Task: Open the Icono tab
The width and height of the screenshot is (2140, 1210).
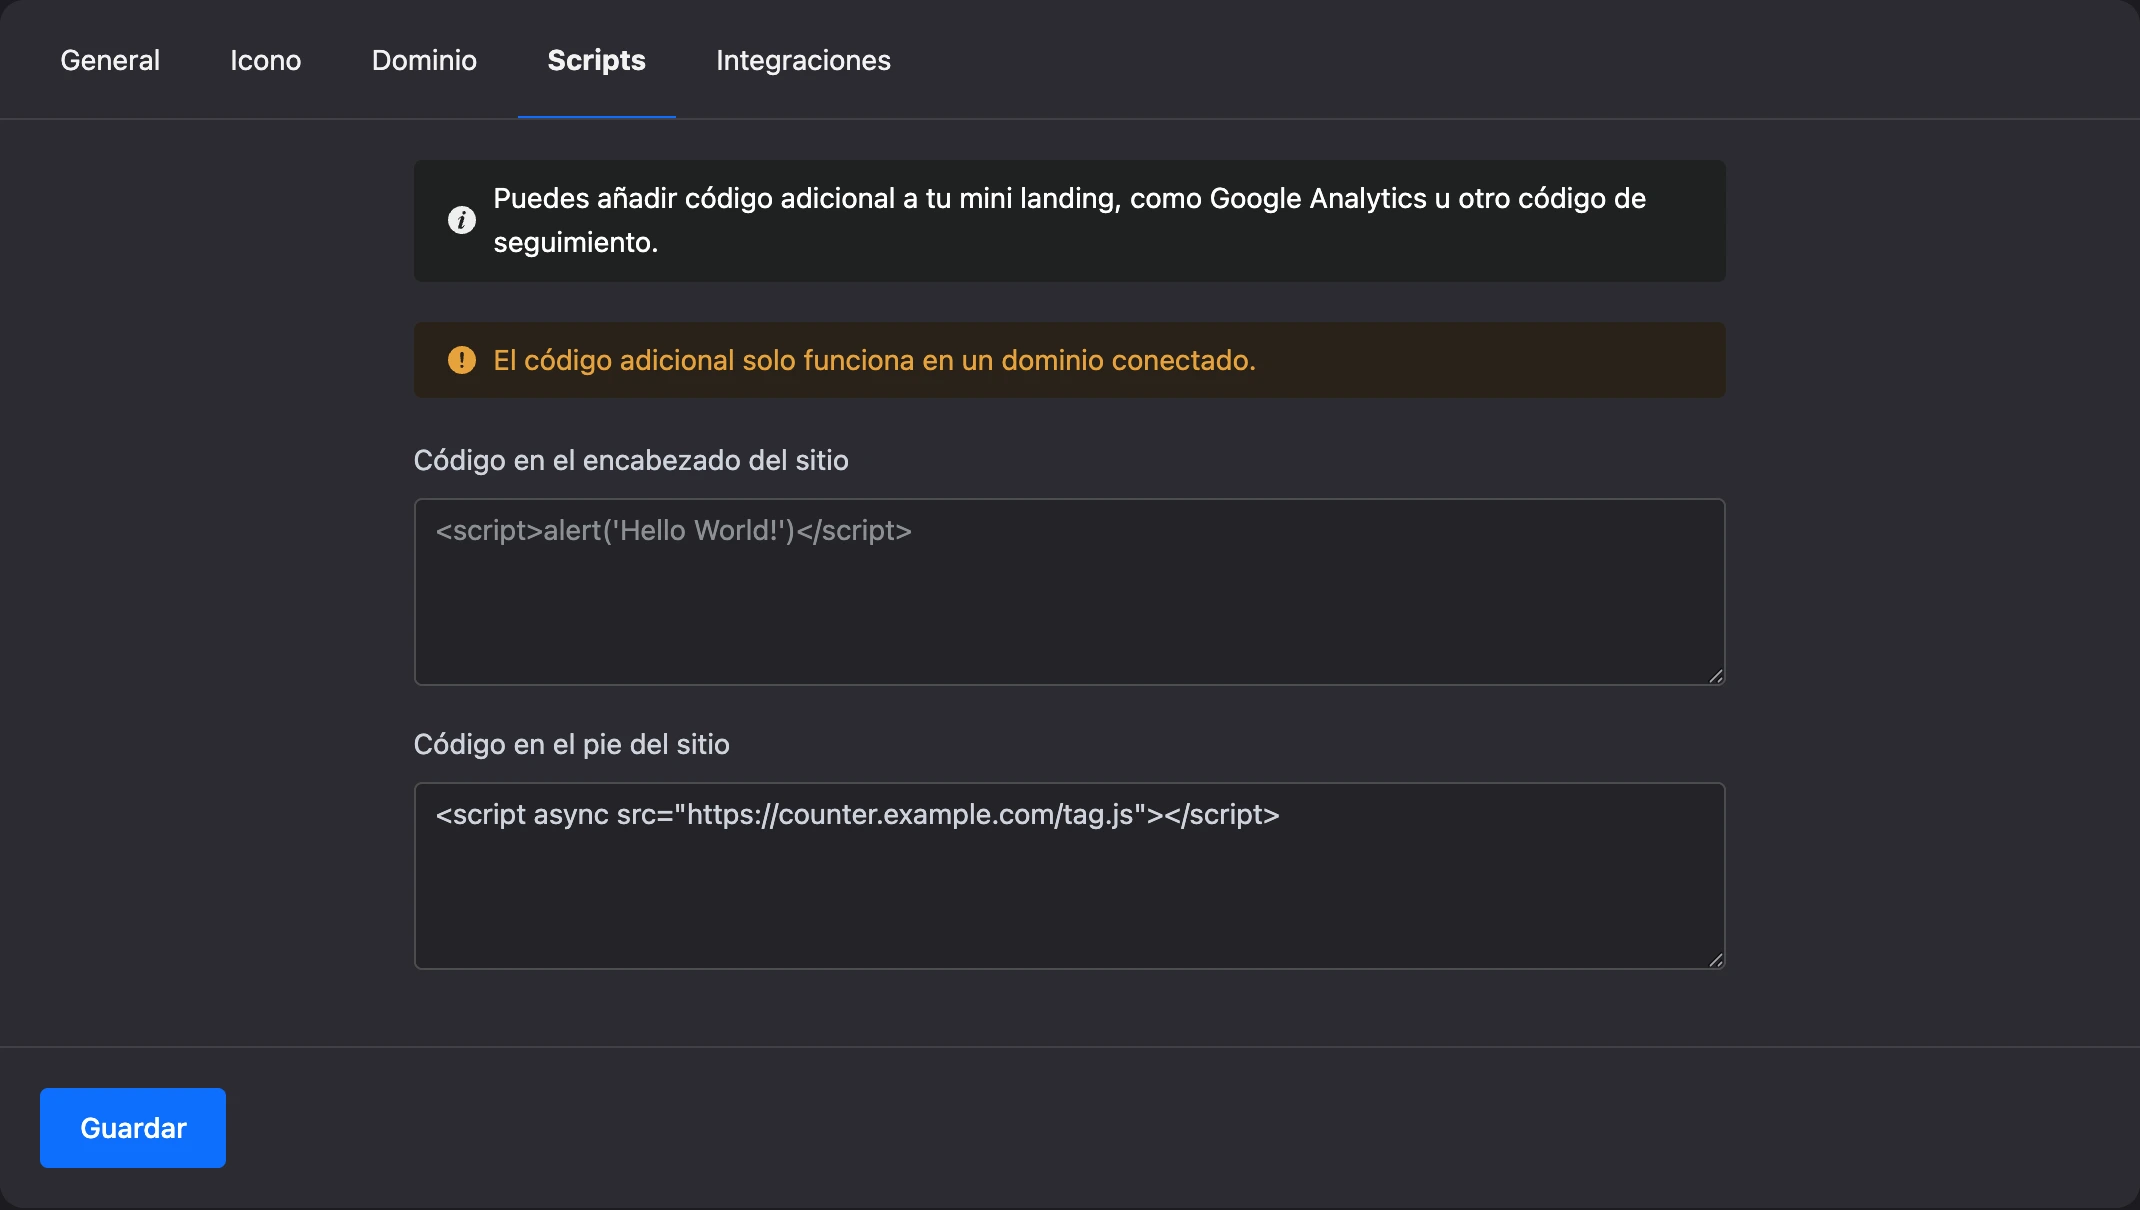Action: coord(266,60)
